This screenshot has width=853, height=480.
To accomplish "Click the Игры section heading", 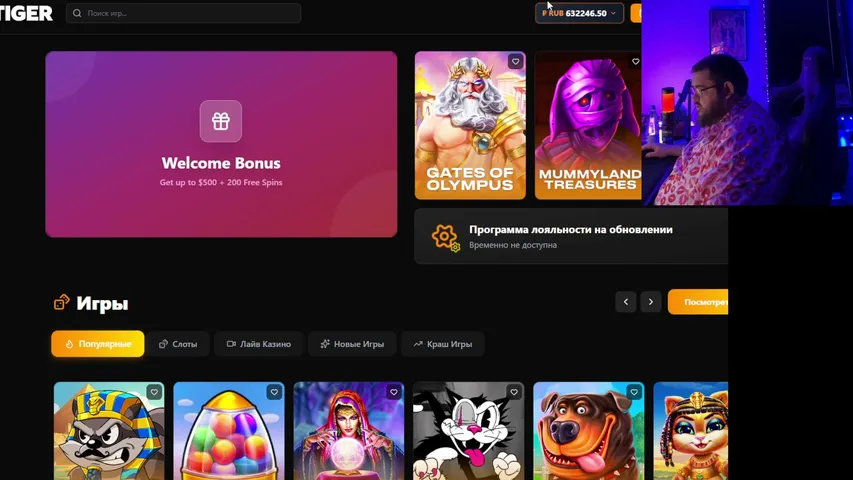I will click(x=102, y=303).
